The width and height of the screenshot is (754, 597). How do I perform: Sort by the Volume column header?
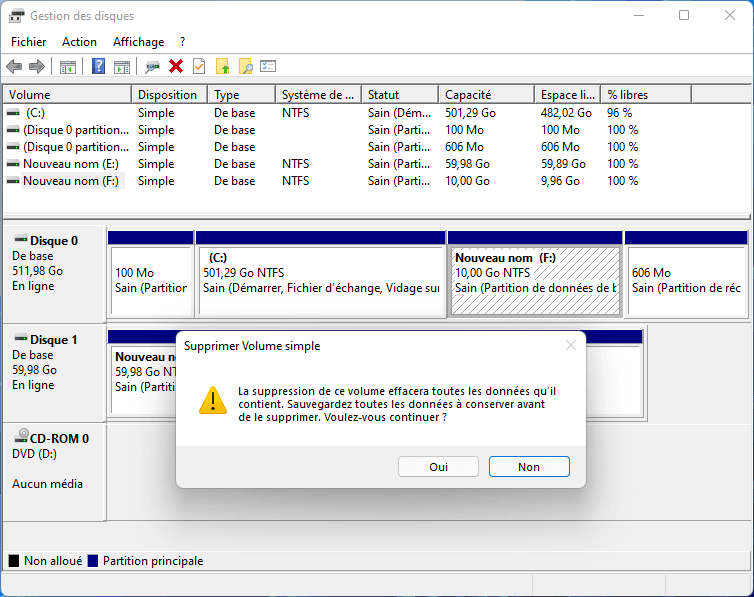tap(67, 95)
